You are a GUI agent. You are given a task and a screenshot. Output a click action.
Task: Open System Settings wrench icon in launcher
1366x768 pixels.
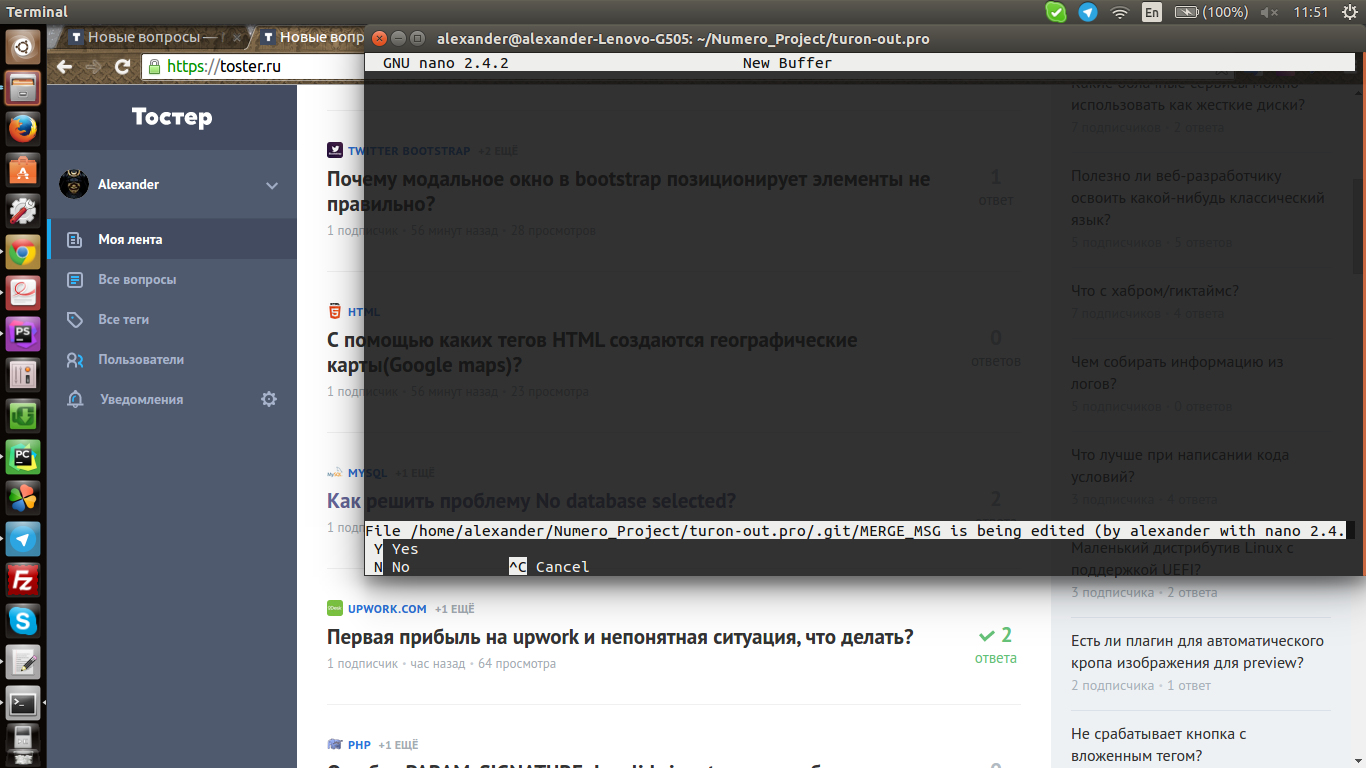pyautogui.click(x=23, y=211)
